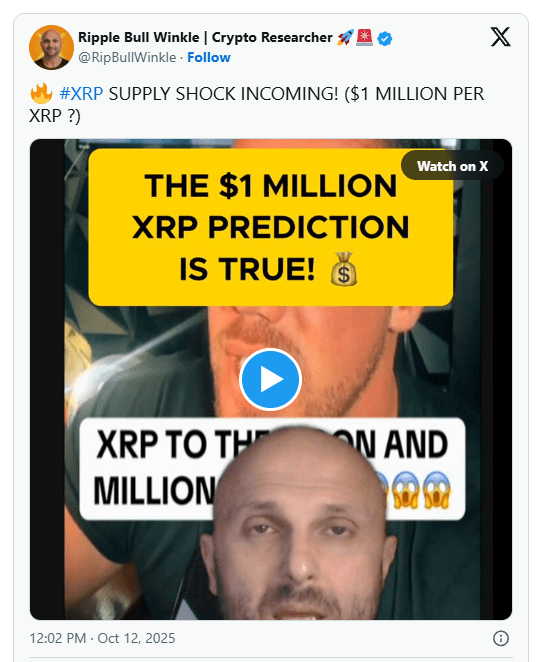Image resolution: width=537 pixels, height=662 pixels.
Task: Click the fire emoji in tweet
Action: (x=41, y=93)
